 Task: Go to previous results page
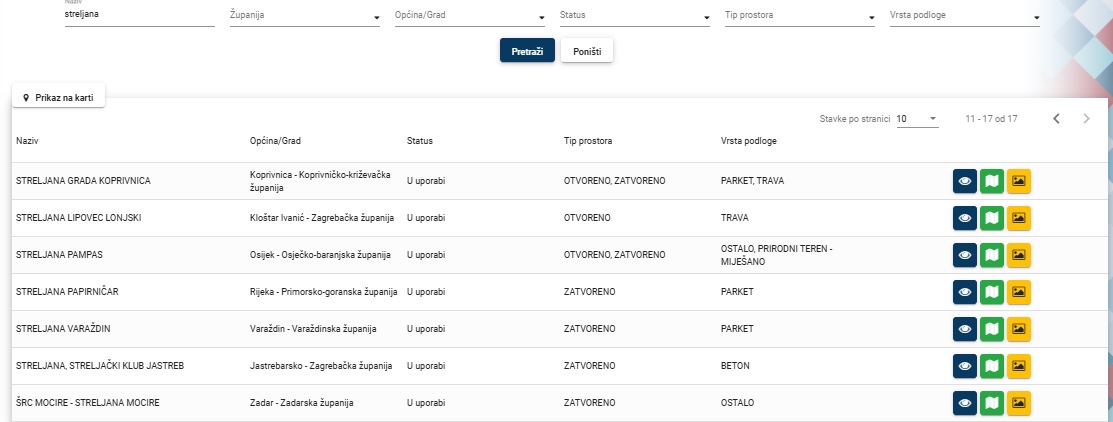coord(1056,119)
